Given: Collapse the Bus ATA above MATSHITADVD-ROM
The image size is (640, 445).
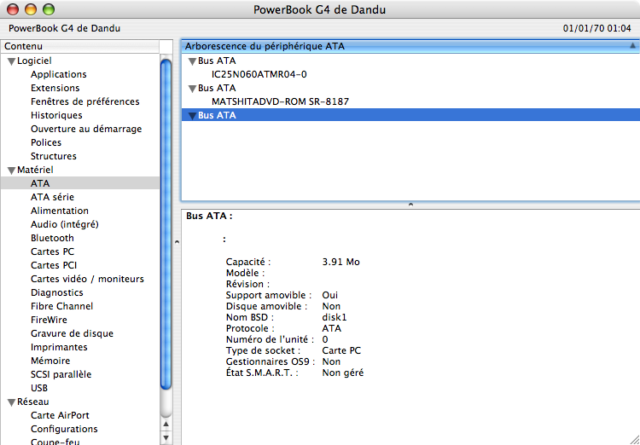Looking at the screenshot, I should [x=192, y=89].
